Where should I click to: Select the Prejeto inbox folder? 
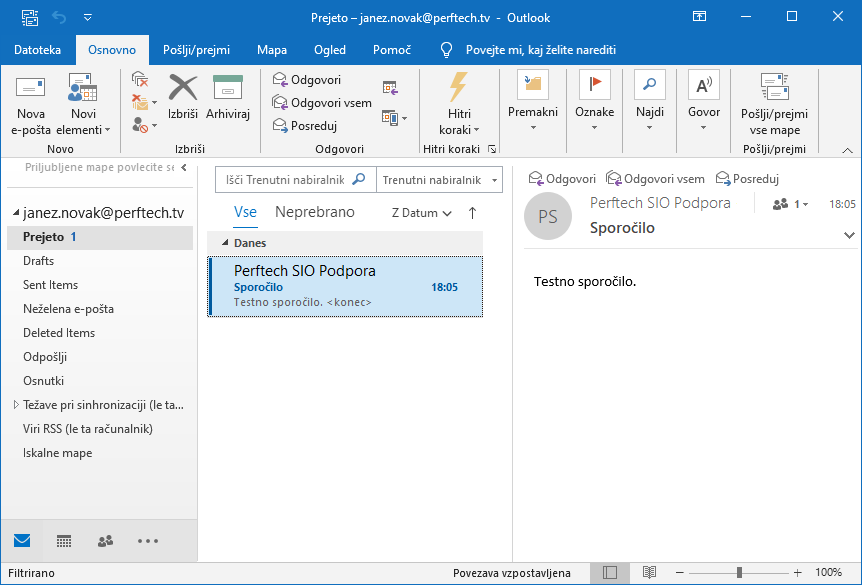point(100,237)
